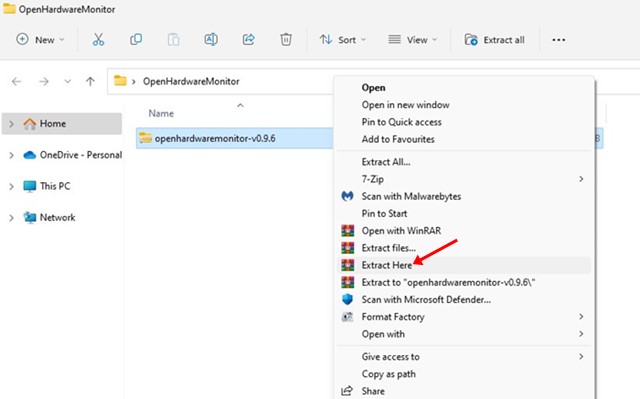
Task: Choose Copy as path
Action: [464, 374]
